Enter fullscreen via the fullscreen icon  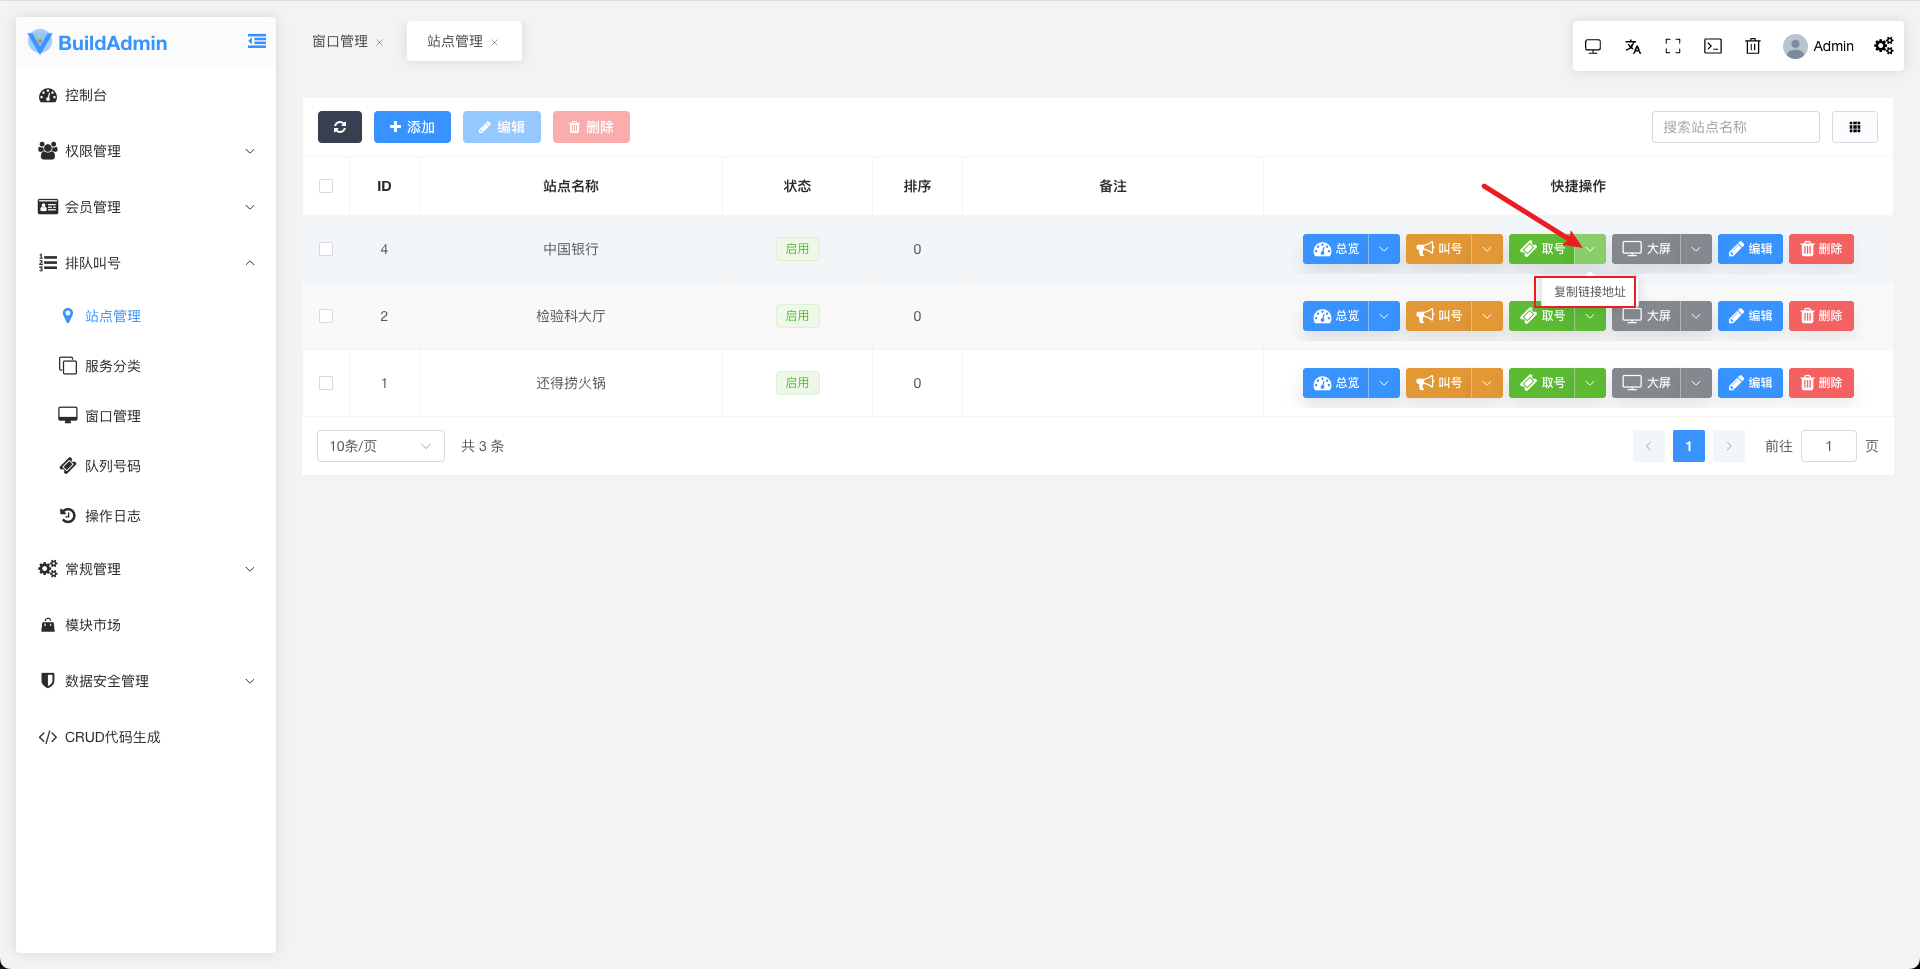(1673, 46)
